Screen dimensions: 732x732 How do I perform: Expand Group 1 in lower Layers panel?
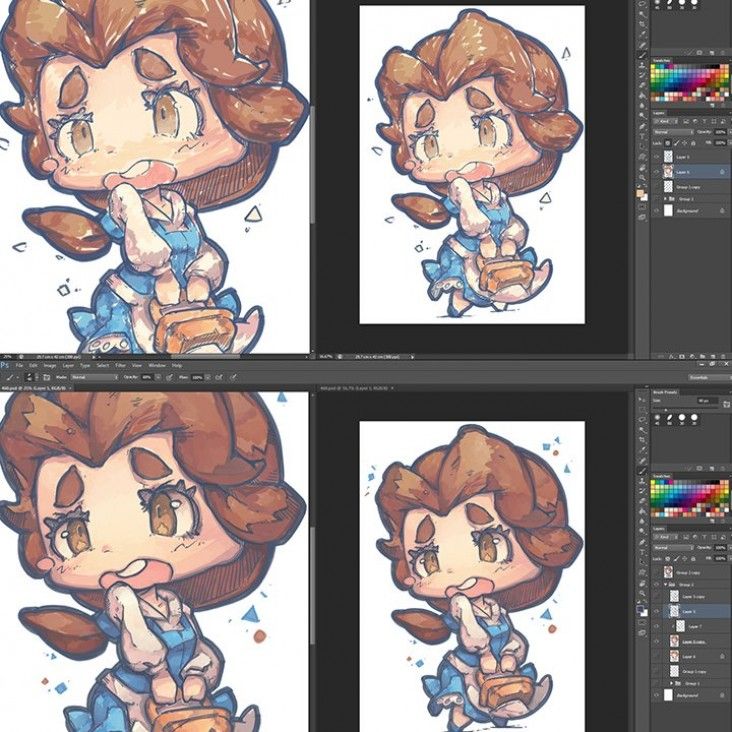(x=671, y=683)
